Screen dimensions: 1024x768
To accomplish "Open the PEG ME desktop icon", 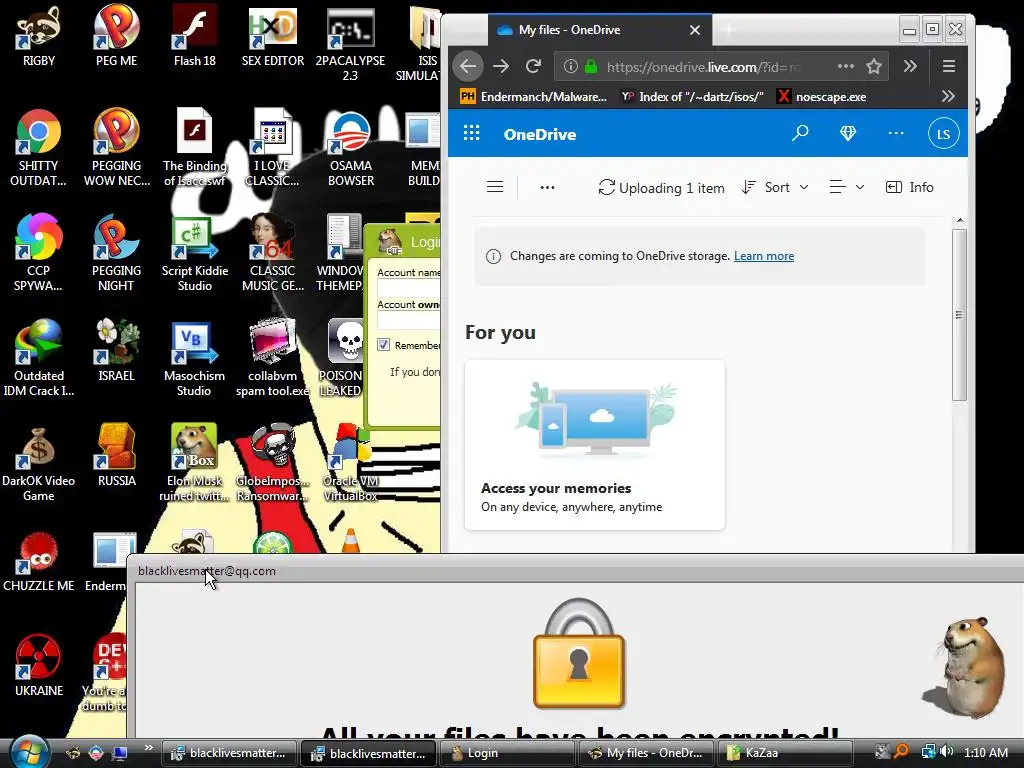I will tap(116, 36).
